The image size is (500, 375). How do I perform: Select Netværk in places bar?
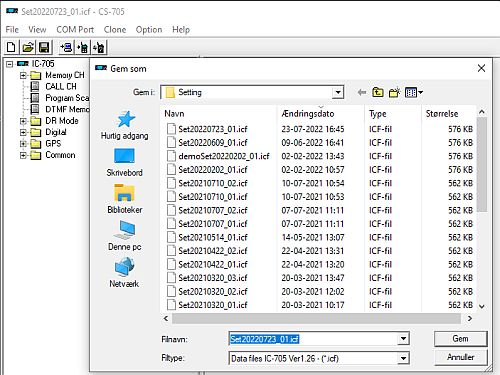pos(124,273)
